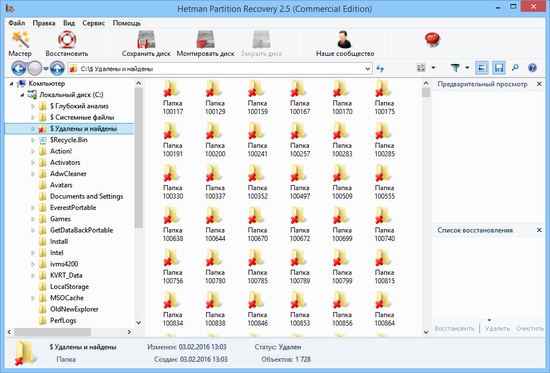Image resolution: width=550 pixels, height=373 pixels.
Task: Select AdwCleaner folder in tree
Action: point(68,174)
